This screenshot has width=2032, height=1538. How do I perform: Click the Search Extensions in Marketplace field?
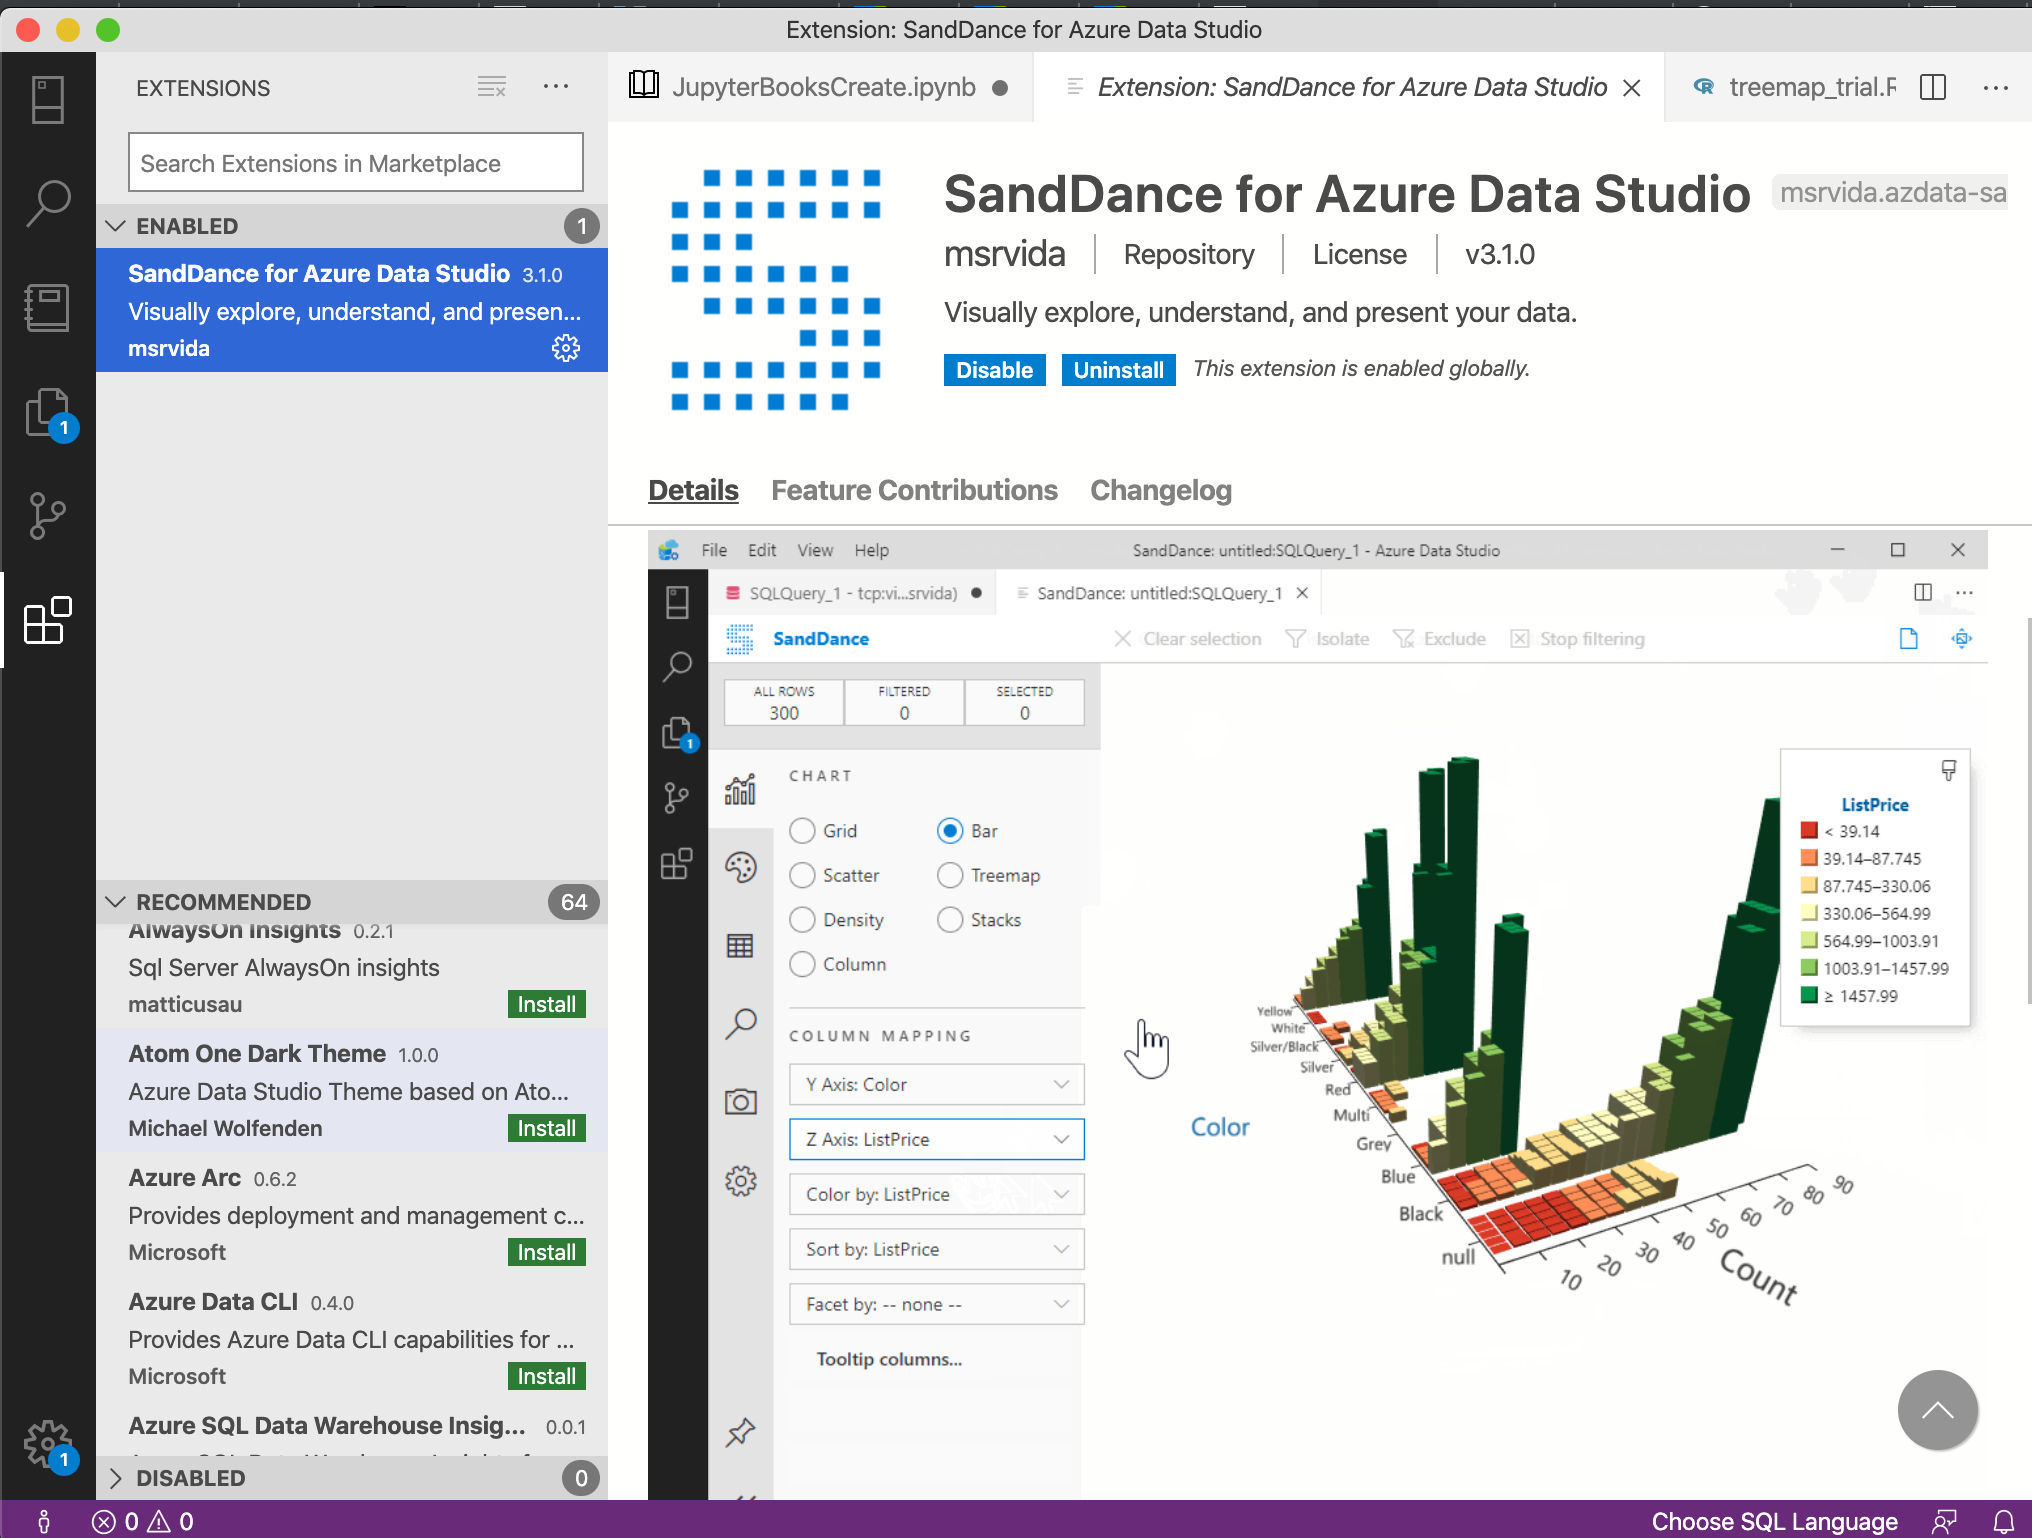point(355,162)
